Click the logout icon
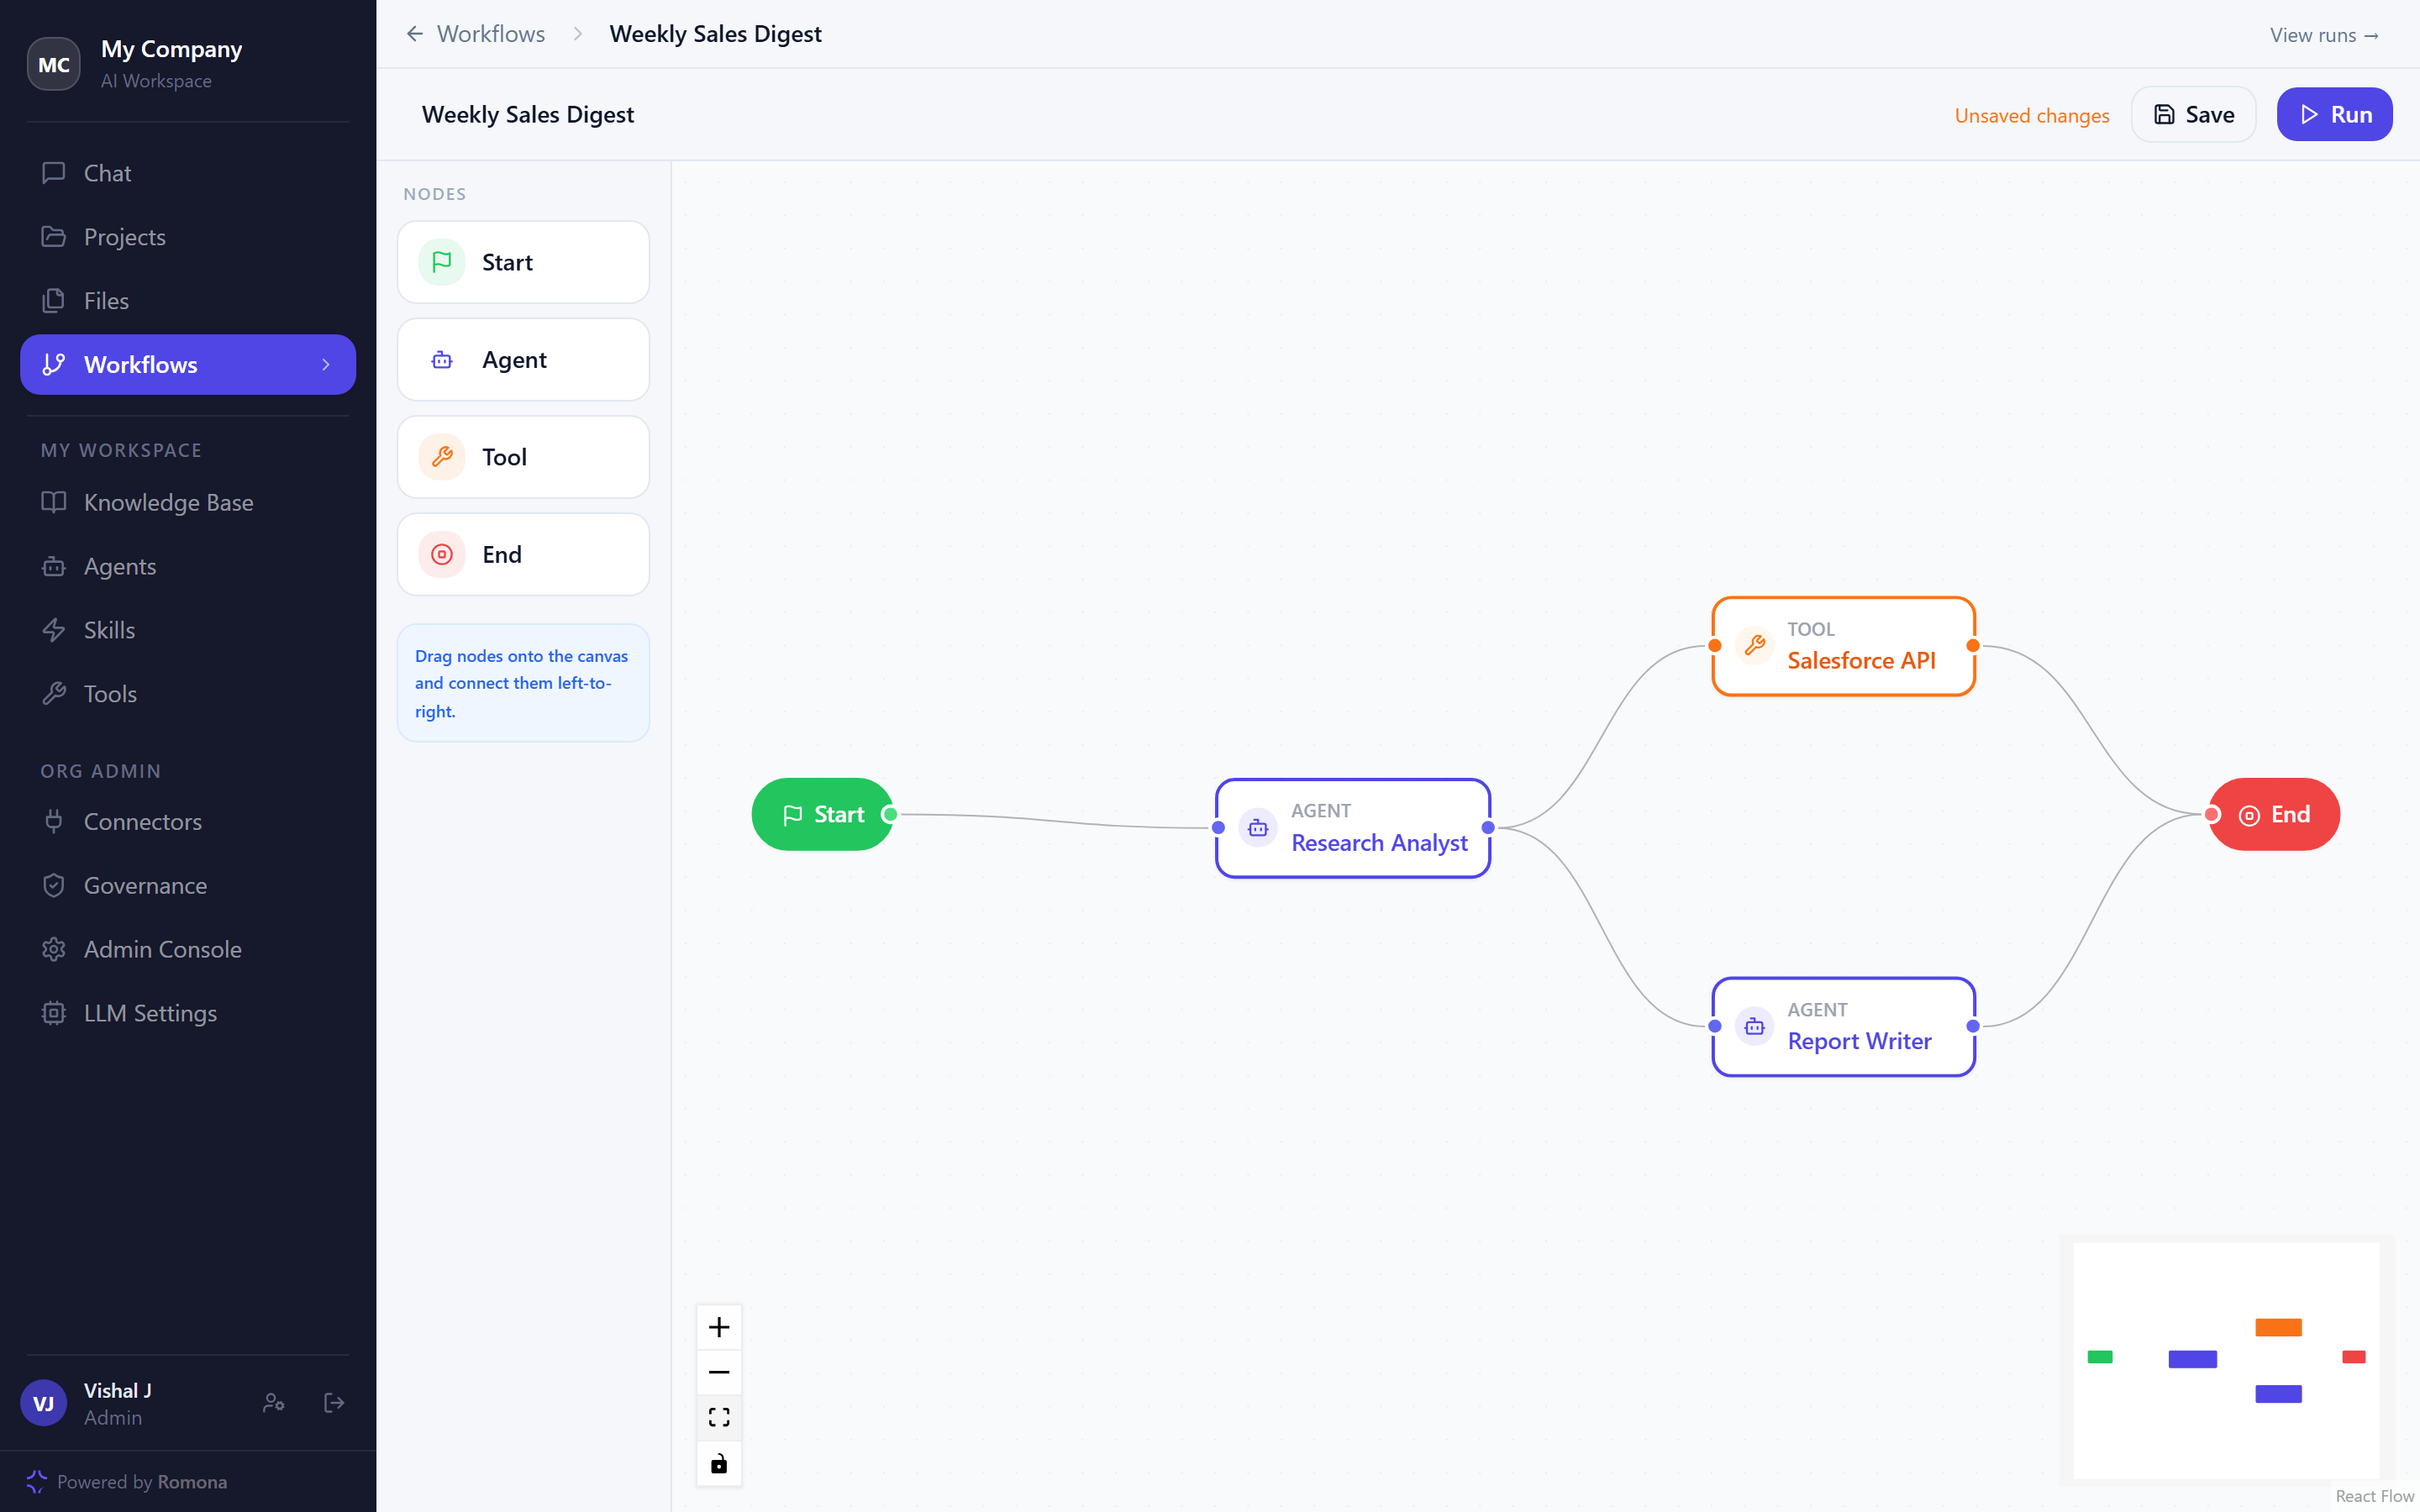Image resolution: width=2420 pixels, height=1512 pixels. (334, 1403)
